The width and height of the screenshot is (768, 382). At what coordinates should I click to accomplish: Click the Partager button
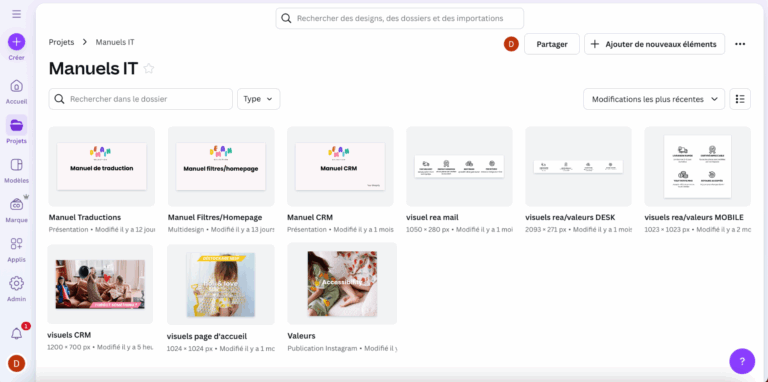[552, 44]
